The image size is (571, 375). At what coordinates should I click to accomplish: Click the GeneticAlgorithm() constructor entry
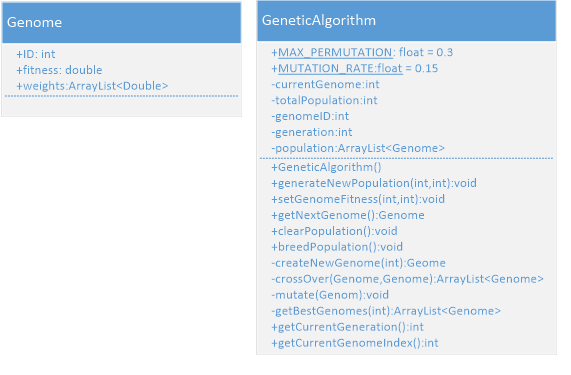pos(326,167)
